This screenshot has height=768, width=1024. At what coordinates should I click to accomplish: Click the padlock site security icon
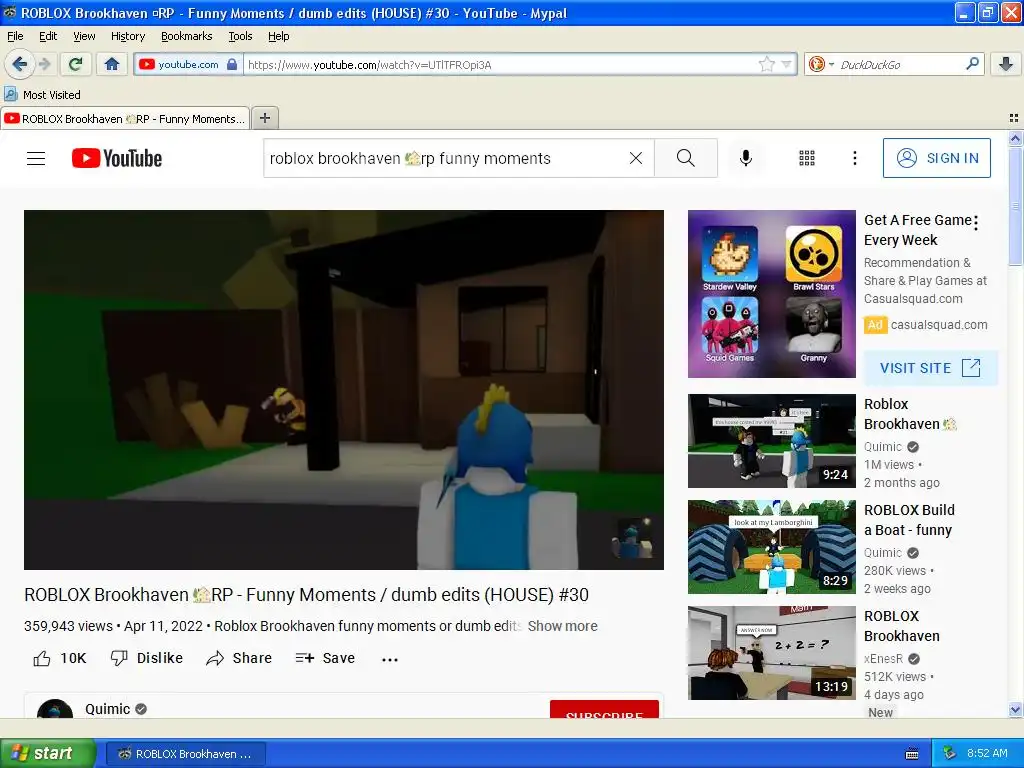(232, 64)
